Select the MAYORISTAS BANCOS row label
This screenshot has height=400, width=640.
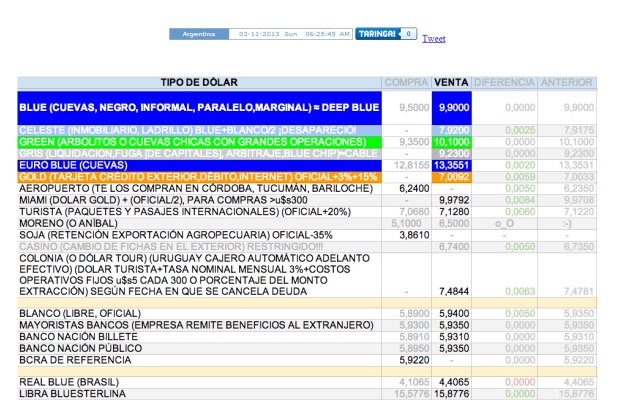[196, 325]
